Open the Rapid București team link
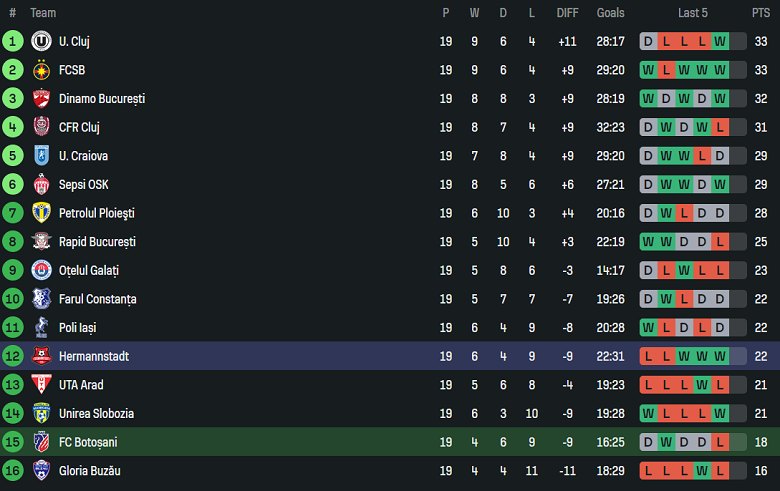780x491 pixels. pos(97,242)
